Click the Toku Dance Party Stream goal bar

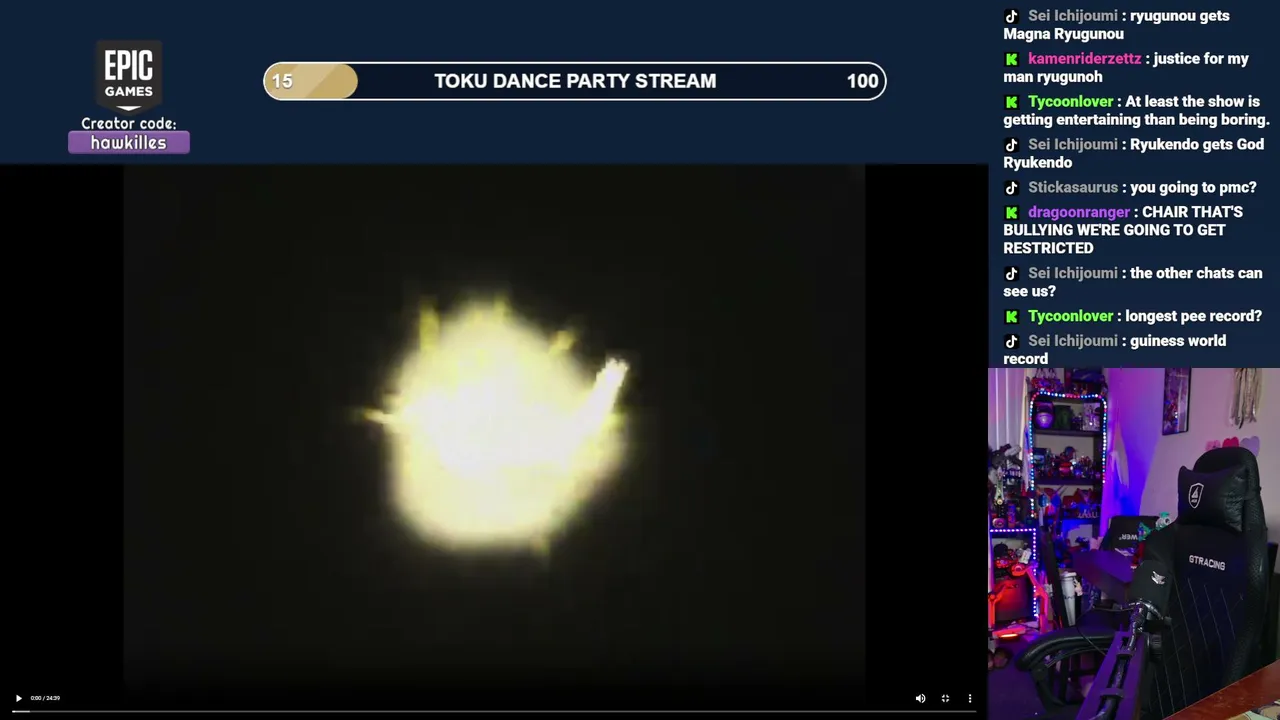pos(575,81)
